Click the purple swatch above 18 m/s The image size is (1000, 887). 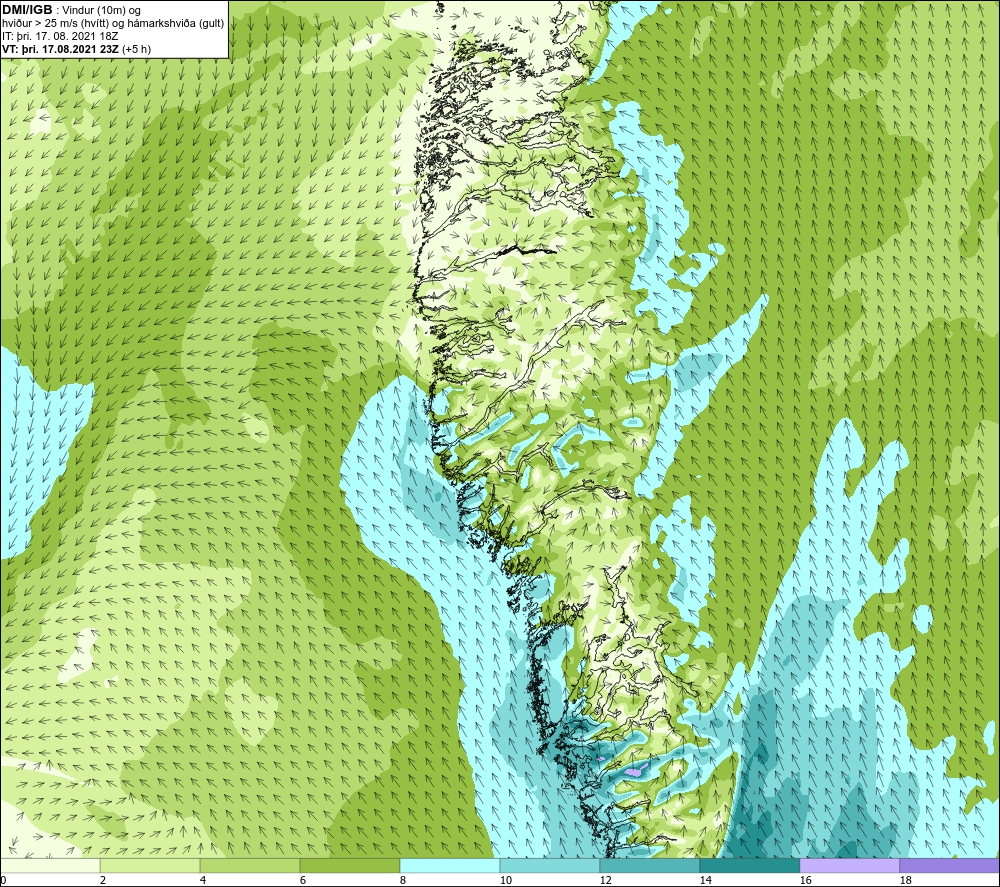click(949, 866)
